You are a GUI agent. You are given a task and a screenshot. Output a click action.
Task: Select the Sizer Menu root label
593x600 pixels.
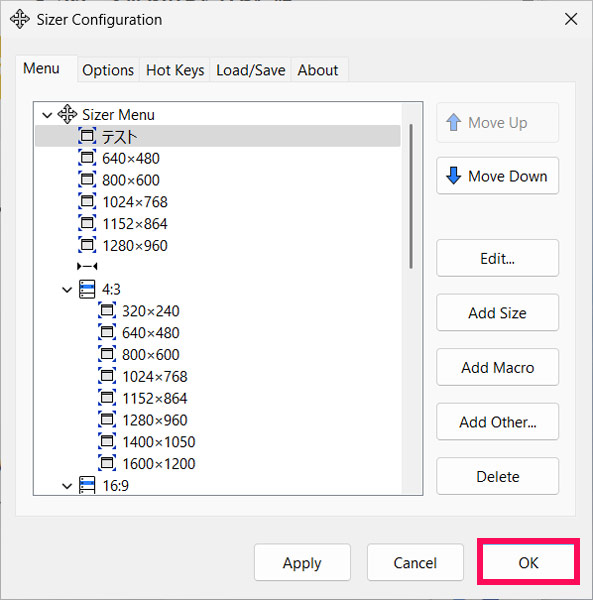tap(118, 115)
